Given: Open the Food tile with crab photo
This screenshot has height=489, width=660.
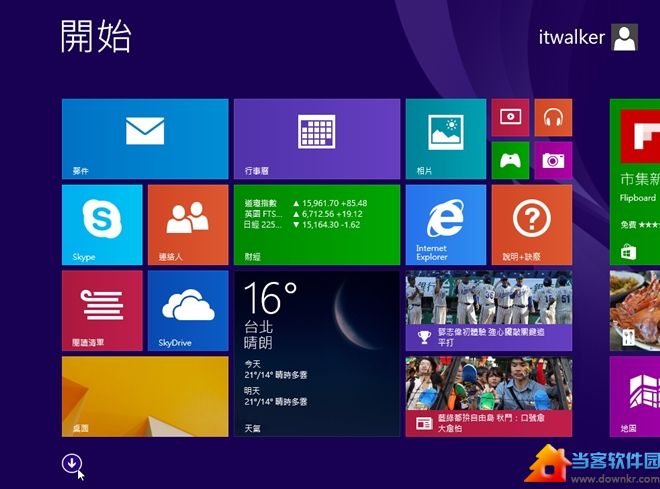Looking at the screenshot, I should click(x=635, y=311).
